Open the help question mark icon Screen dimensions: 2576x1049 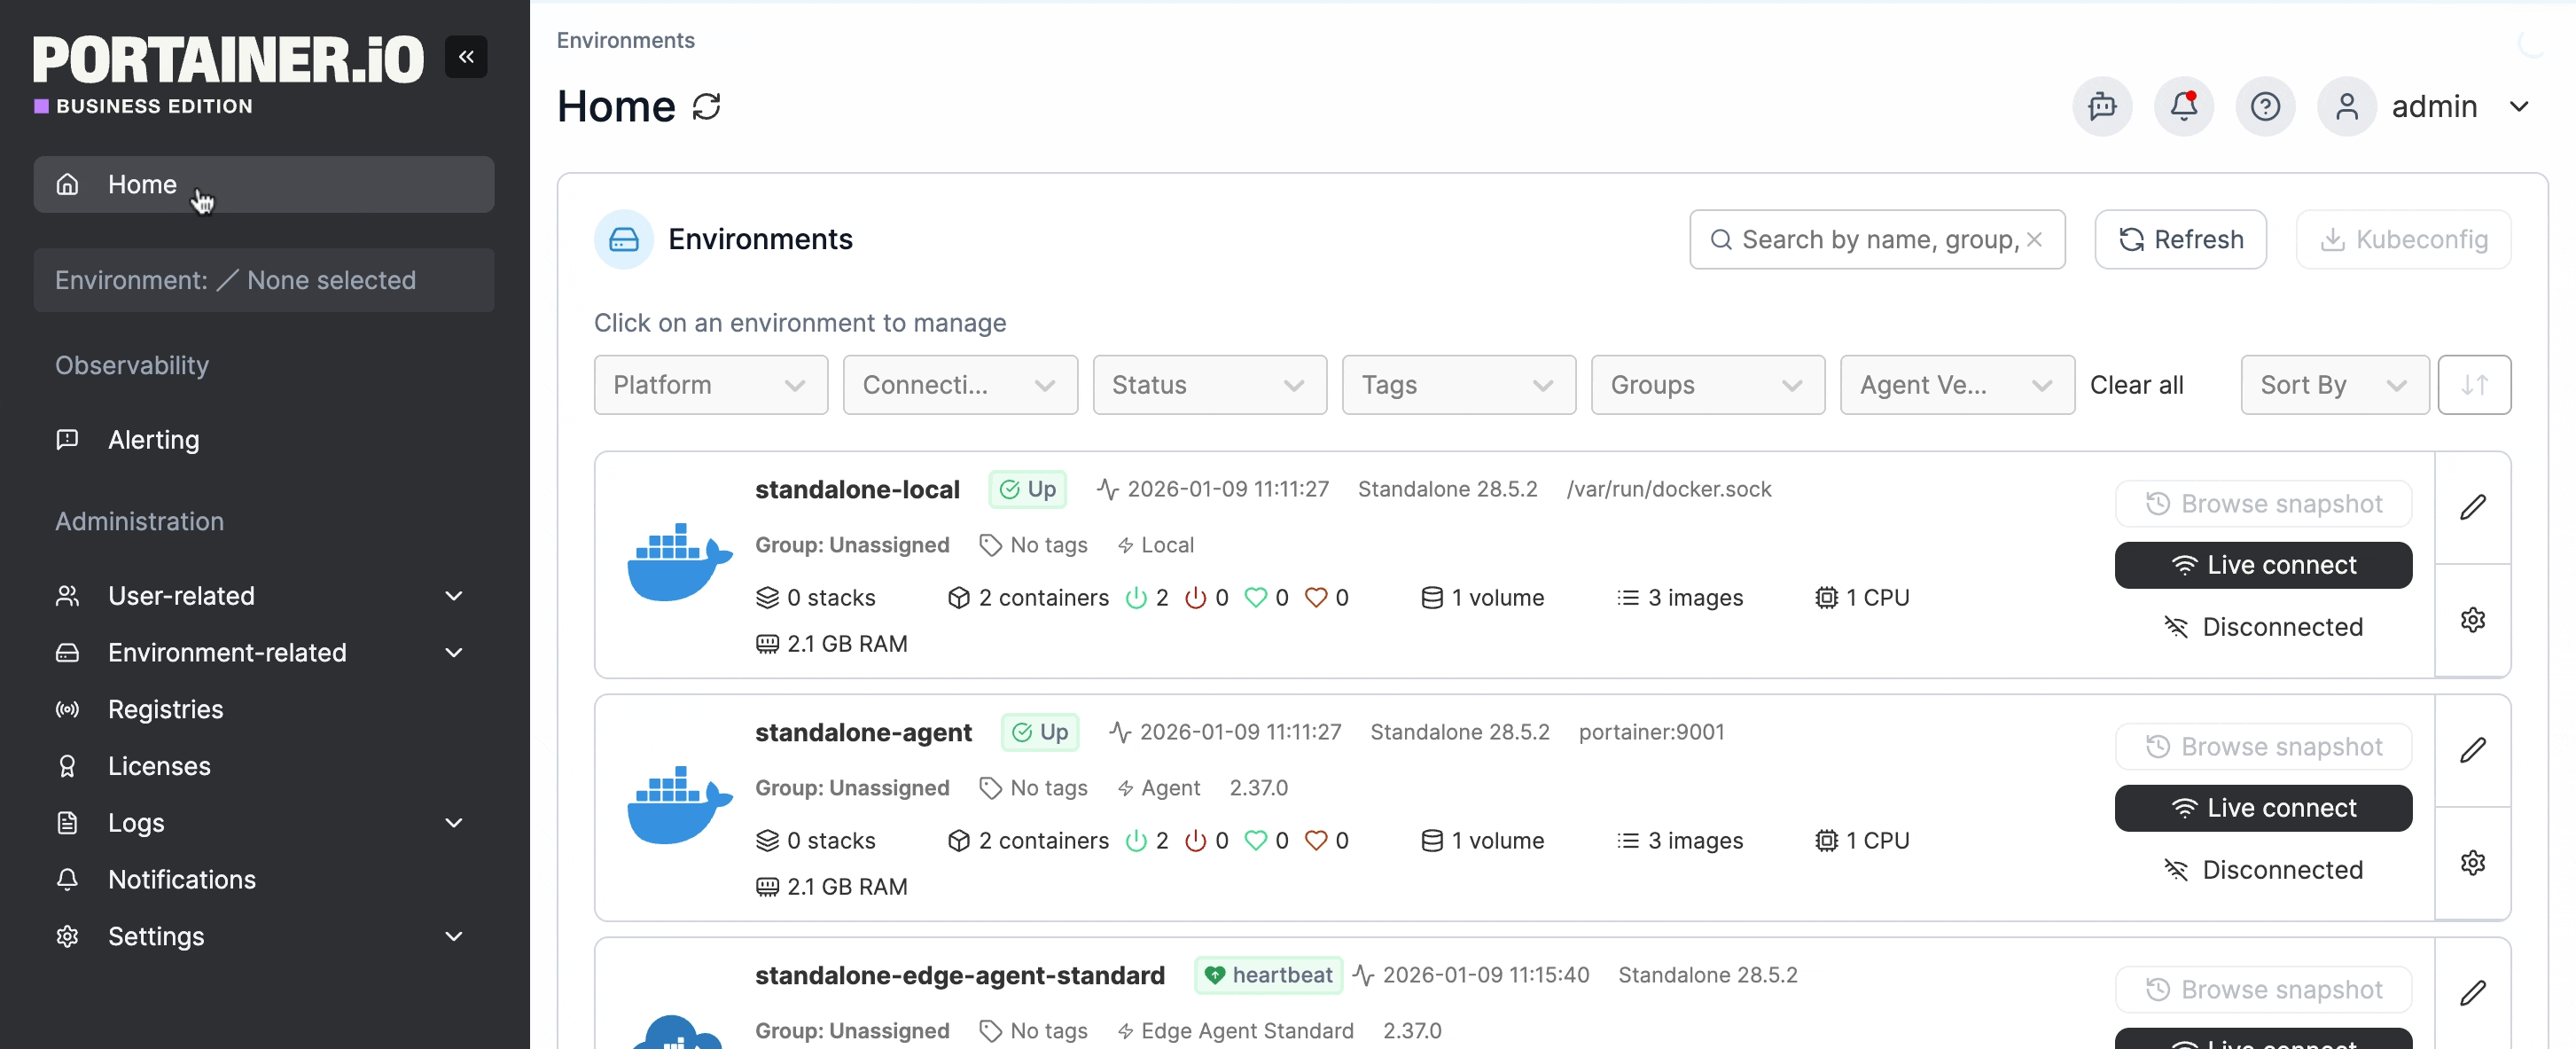[2264, 106]
